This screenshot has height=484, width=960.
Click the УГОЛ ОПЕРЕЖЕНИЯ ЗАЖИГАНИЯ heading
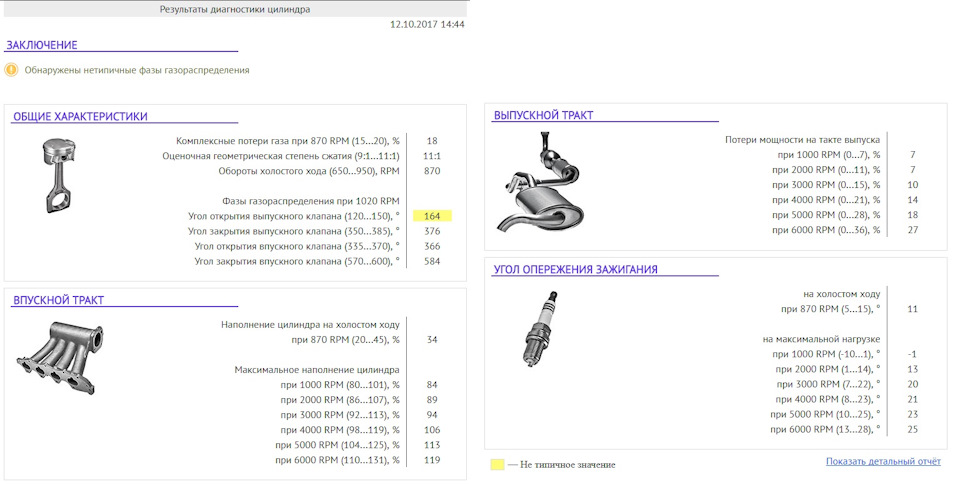coord(576,269)
